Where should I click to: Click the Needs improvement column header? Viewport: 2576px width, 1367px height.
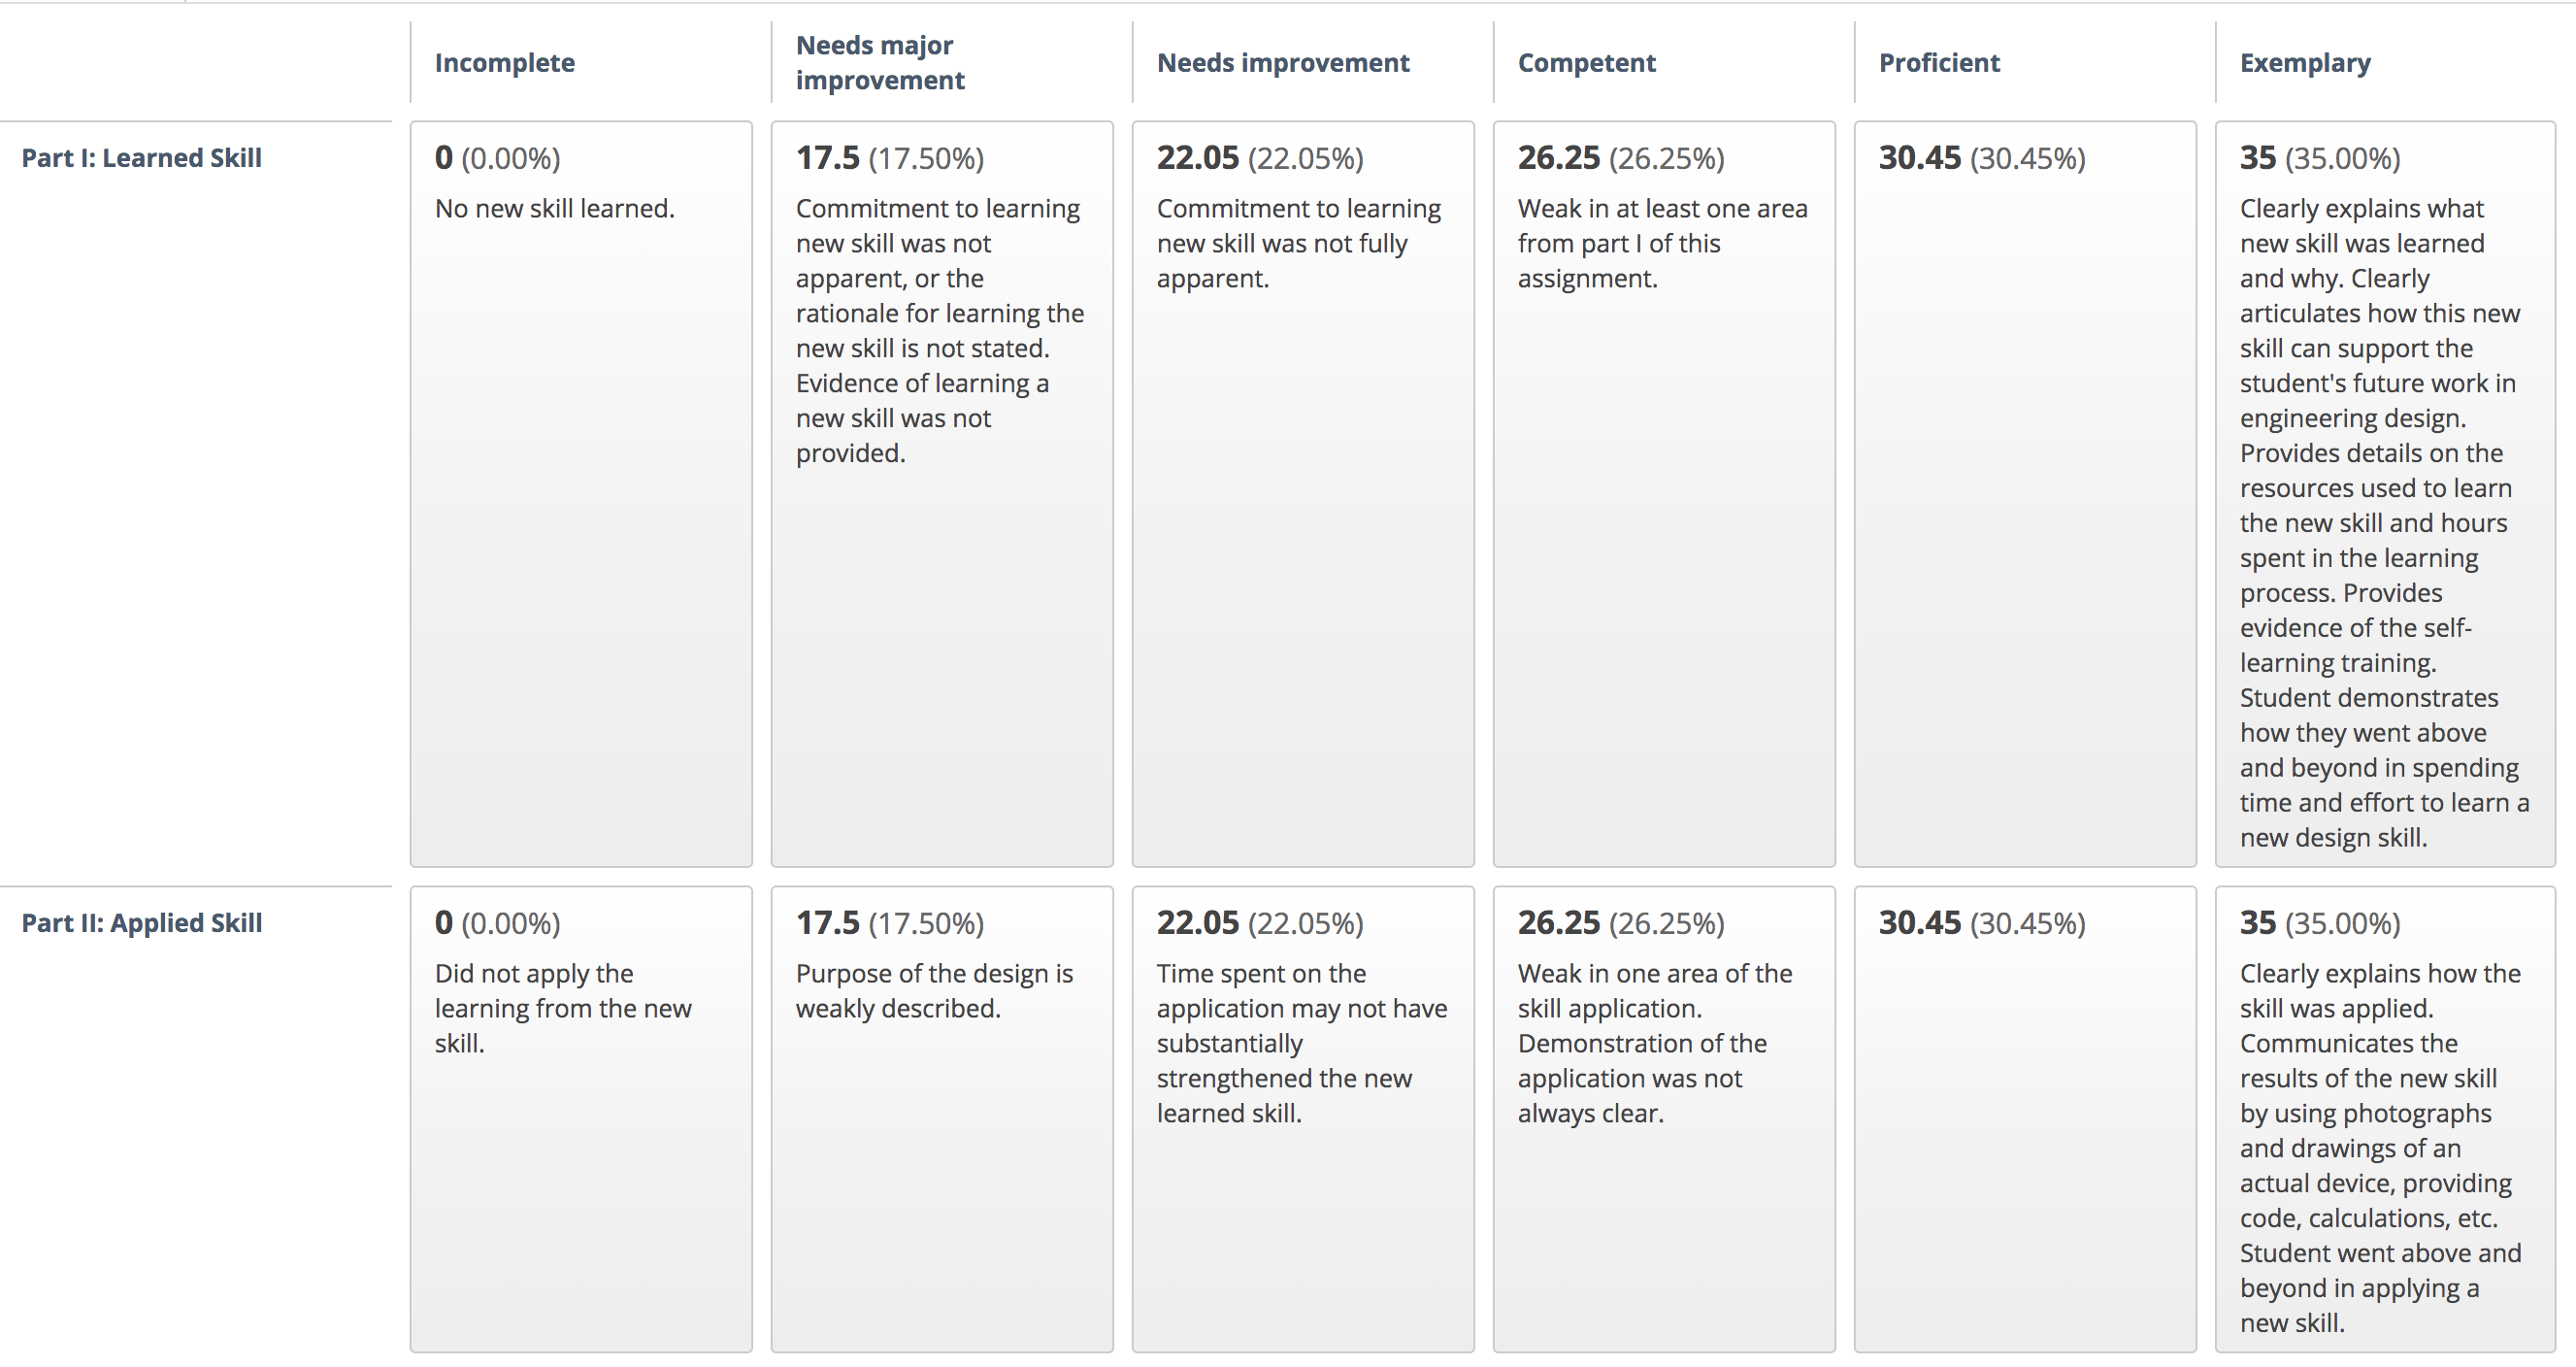coord(1283,62)
